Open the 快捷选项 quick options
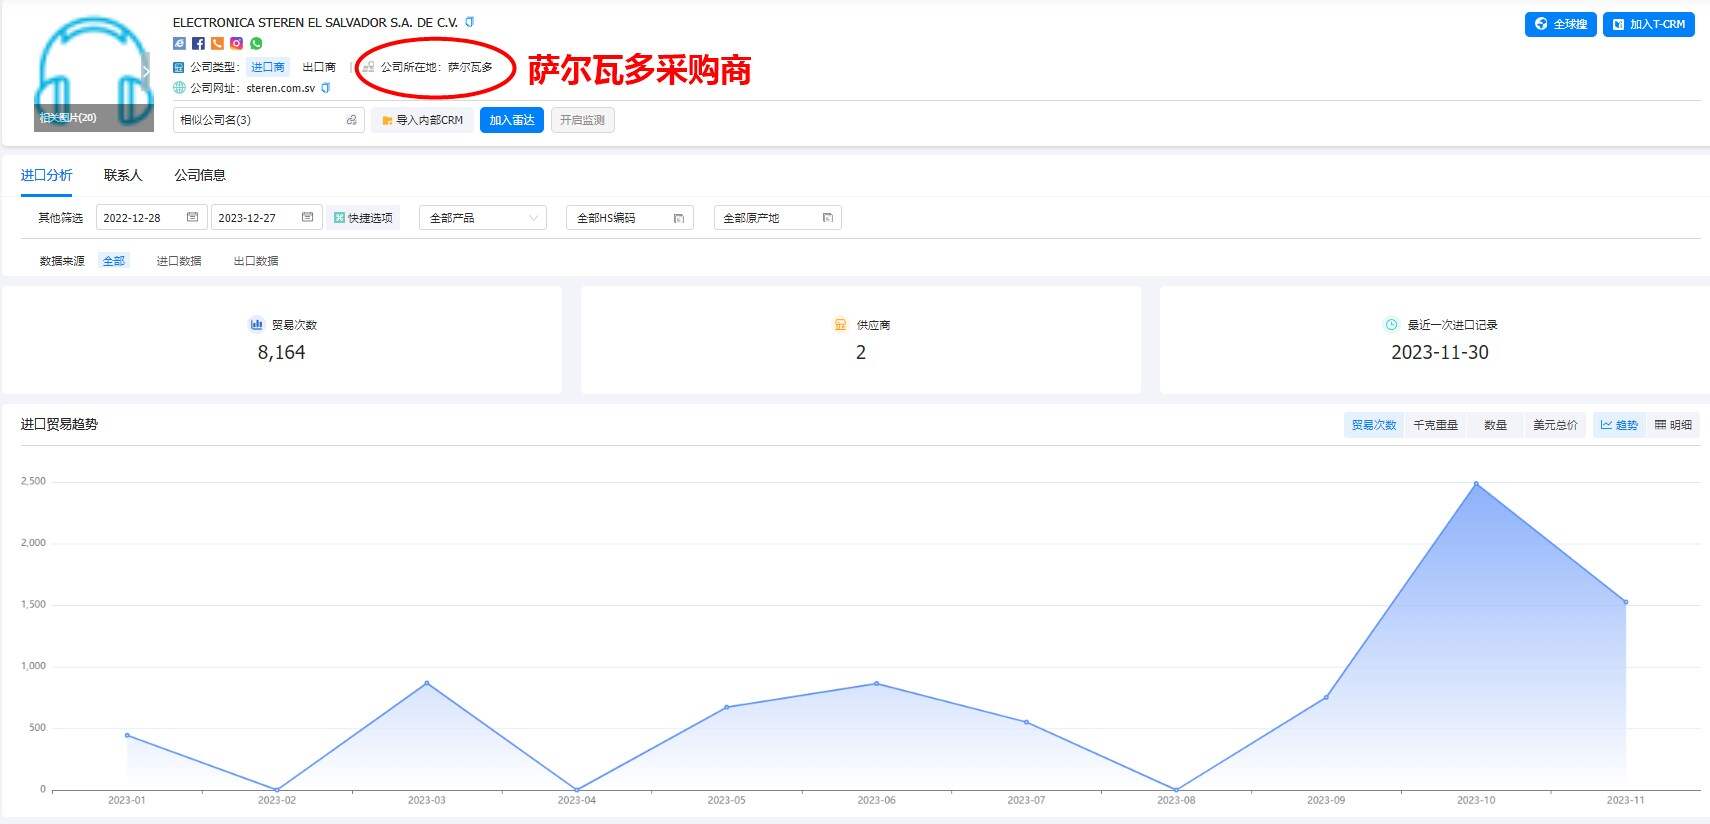 click(x=363, y=218)
